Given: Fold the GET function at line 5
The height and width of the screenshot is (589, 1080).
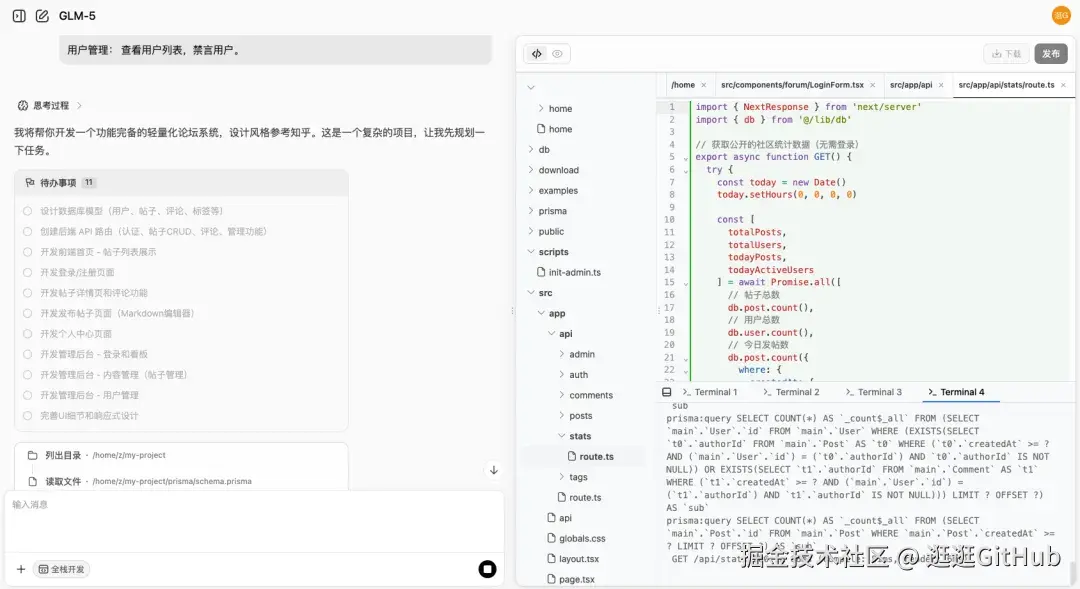Looking at the screenshot, I should [x=685, y=158].
